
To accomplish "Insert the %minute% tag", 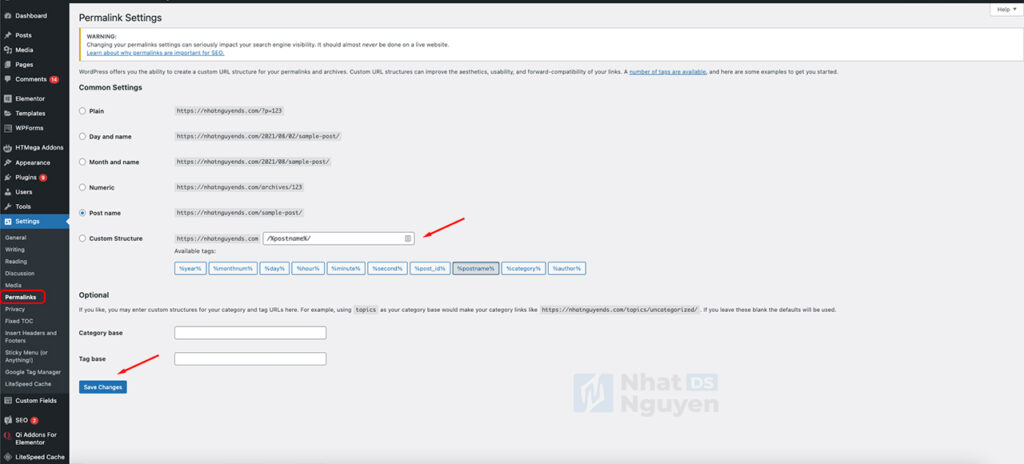I will (x=345, y=269).
